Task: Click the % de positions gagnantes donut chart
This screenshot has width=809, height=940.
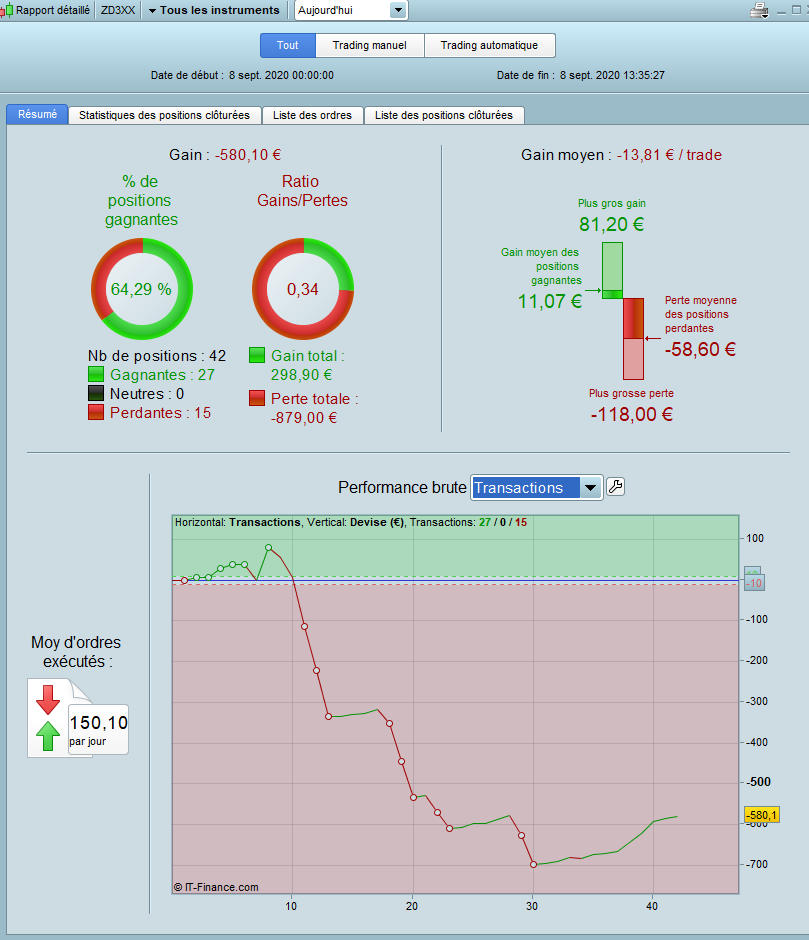Action: [142, 289]
